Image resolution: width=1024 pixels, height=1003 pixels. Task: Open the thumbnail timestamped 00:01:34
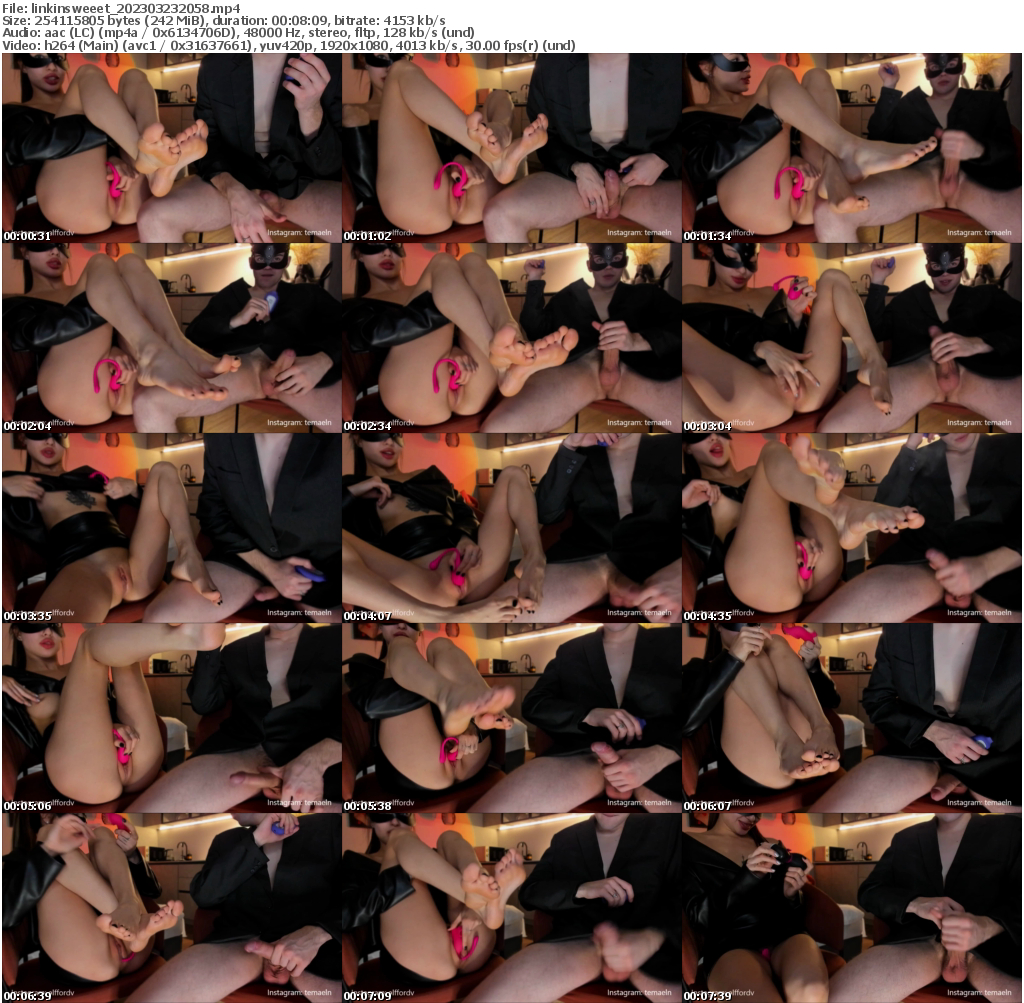853,150
